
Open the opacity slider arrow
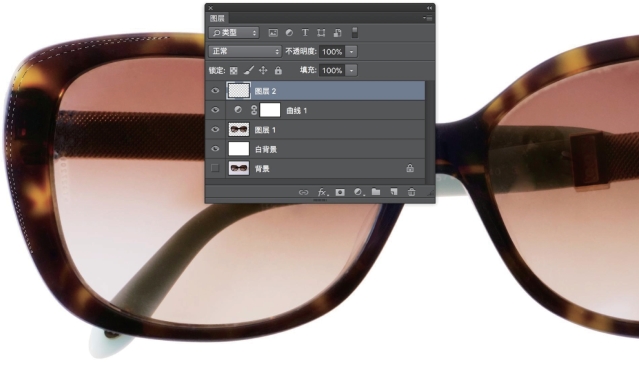pos(351,52)
